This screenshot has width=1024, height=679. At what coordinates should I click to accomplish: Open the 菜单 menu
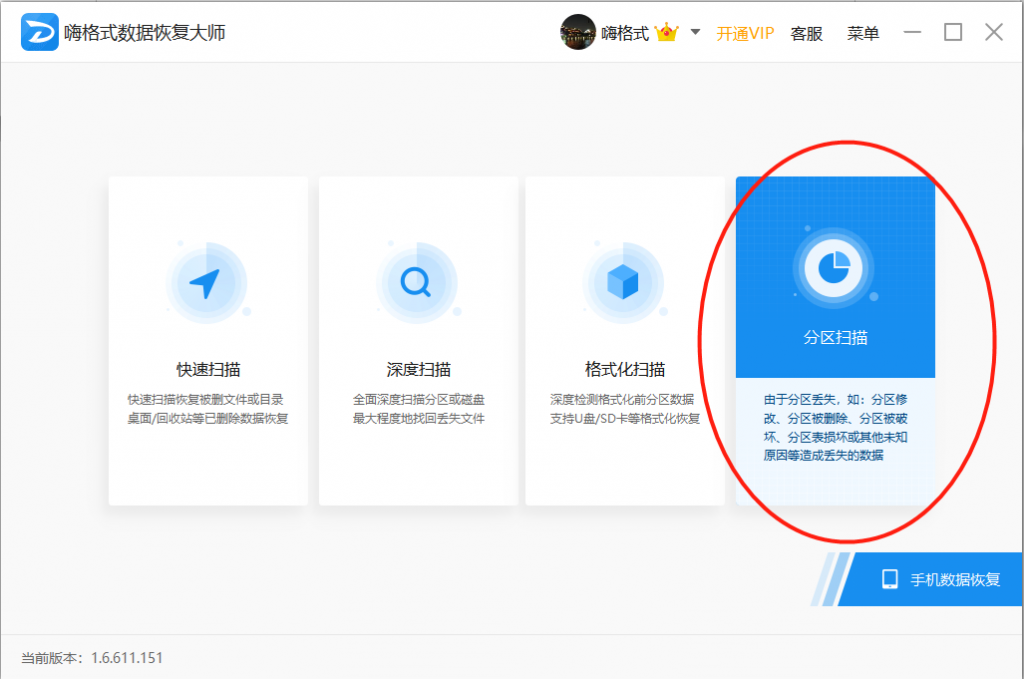point(863,33)
